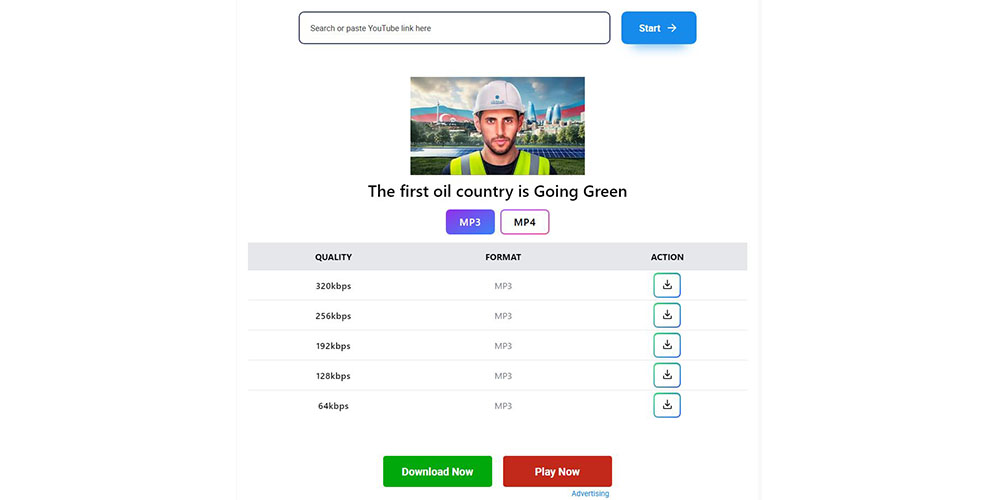Click the Advertising link

click(x=590, y=494)
